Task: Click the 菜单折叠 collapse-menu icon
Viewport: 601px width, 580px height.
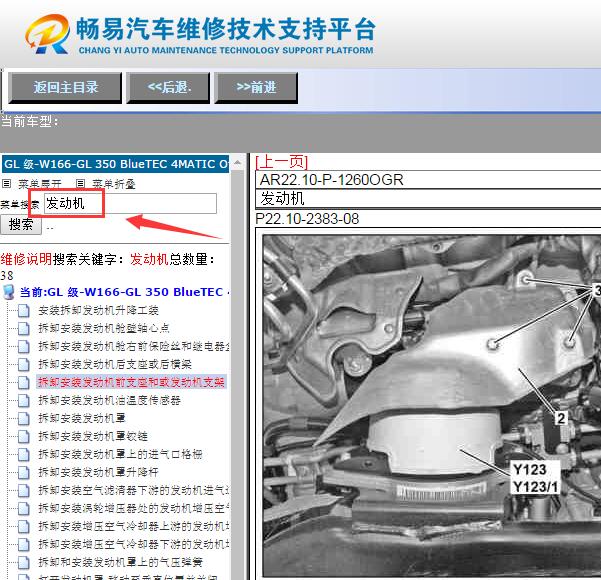Action: coord(80,184)
